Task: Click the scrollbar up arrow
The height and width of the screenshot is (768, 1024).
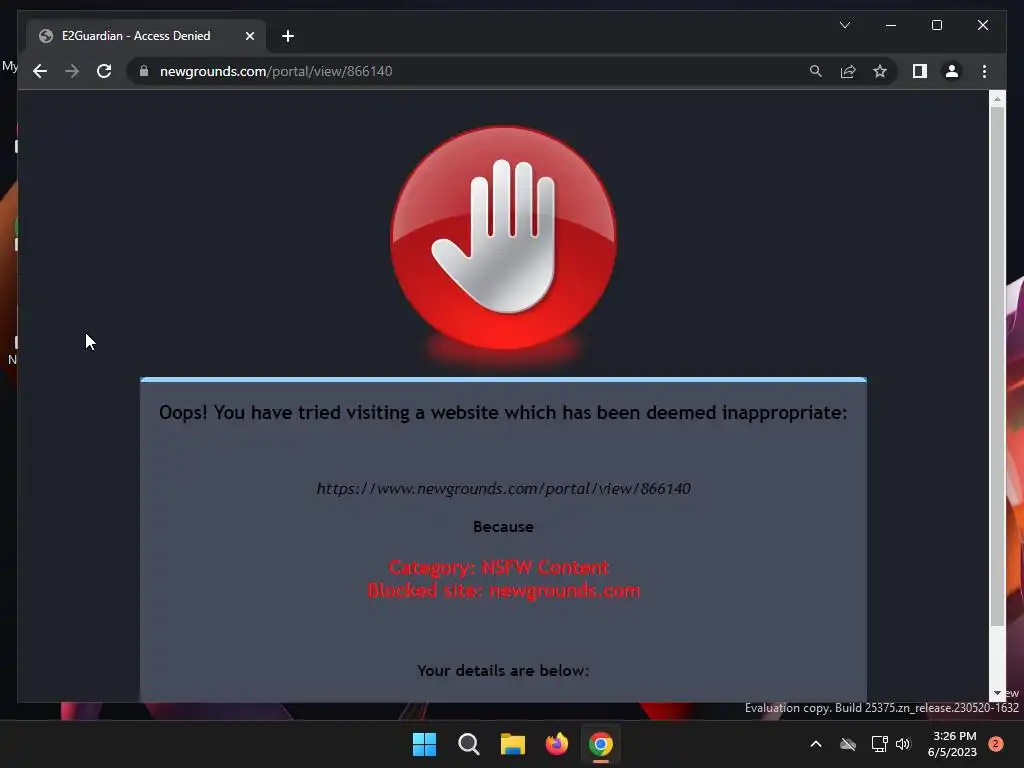Action: tap(997, 99)
